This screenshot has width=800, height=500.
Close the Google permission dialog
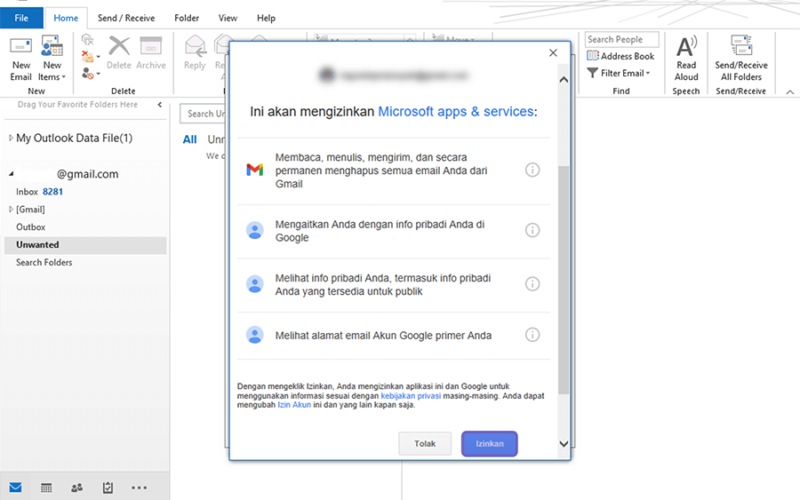click(x=553, y=53)
